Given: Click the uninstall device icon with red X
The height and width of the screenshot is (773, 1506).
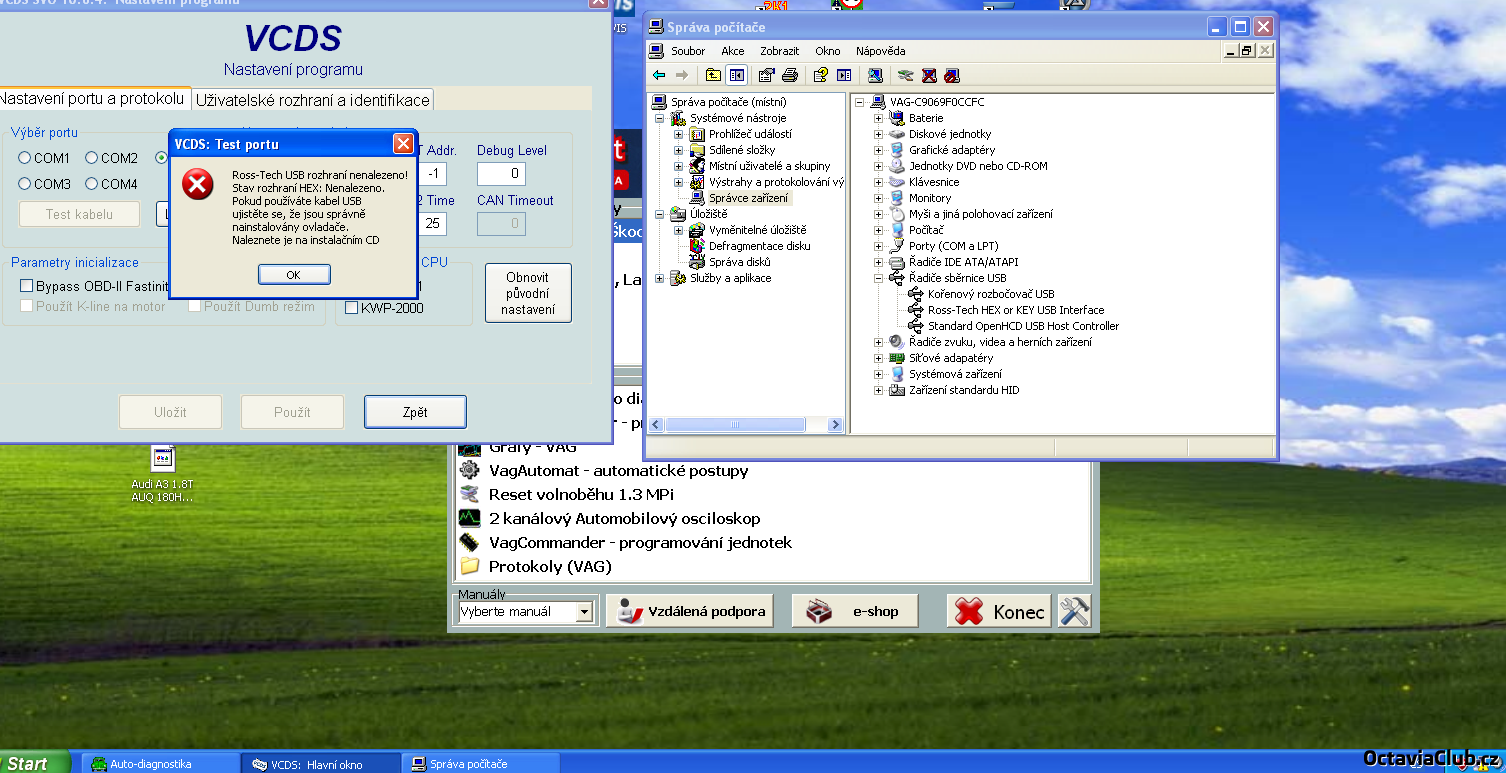Looking at the screenshot, I should 929,75.
